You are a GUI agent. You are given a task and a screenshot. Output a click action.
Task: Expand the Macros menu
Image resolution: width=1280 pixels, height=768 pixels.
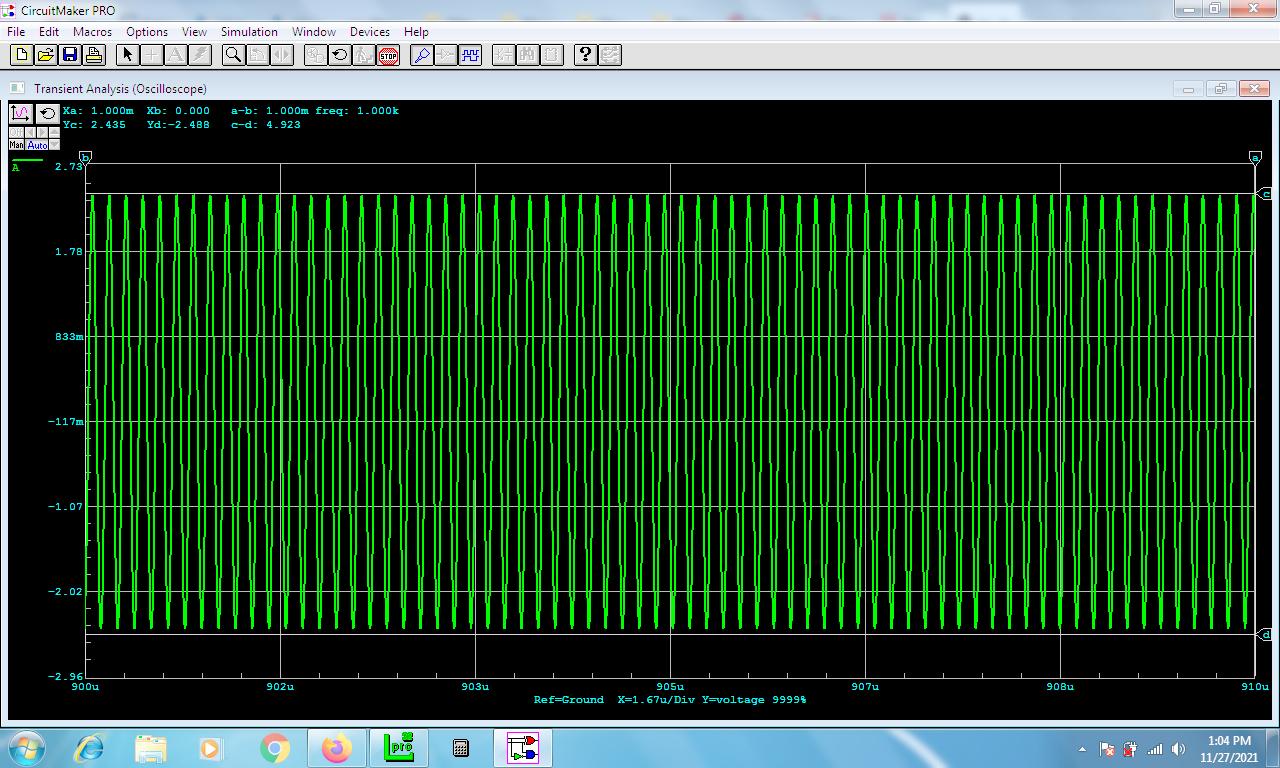(92, 32)
